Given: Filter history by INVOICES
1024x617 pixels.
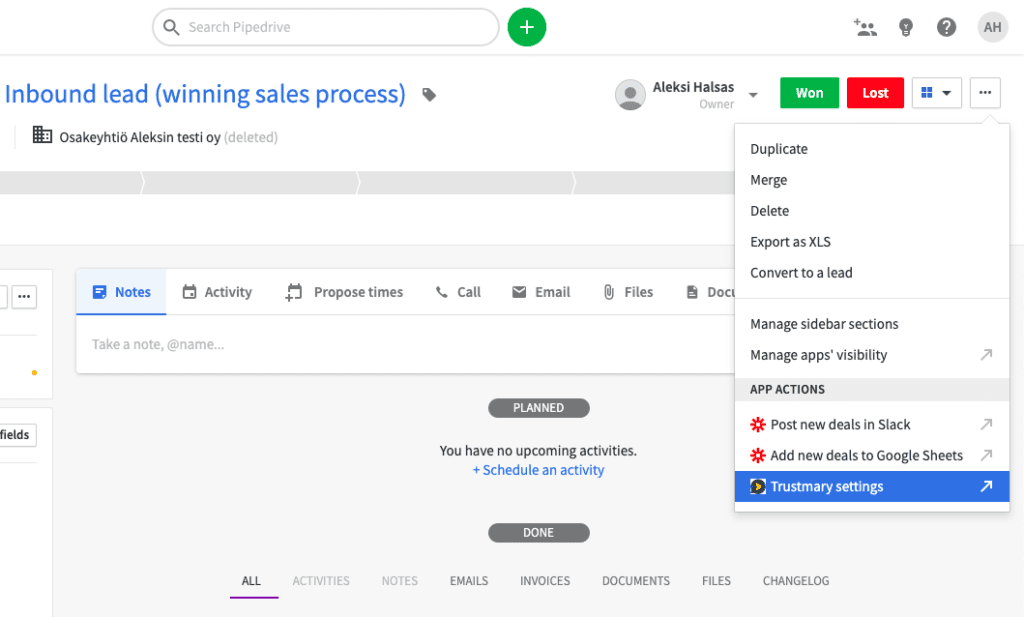Looking at the screenshot, I should [545, 581].
